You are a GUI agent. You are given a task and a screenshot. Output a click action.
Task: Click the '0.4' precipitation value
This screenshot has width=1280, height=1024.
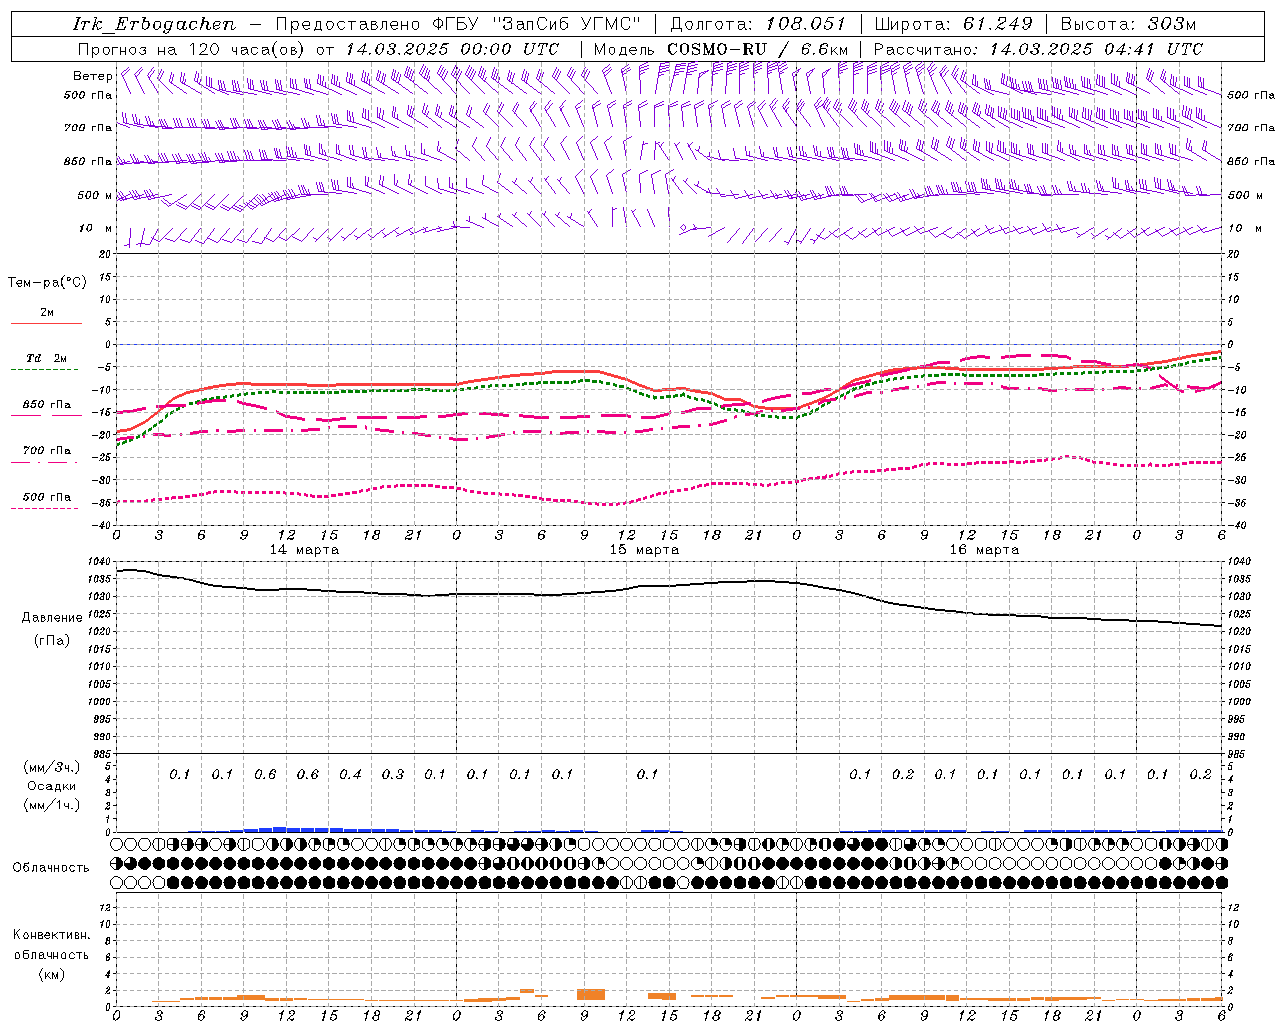click(350, 774)
